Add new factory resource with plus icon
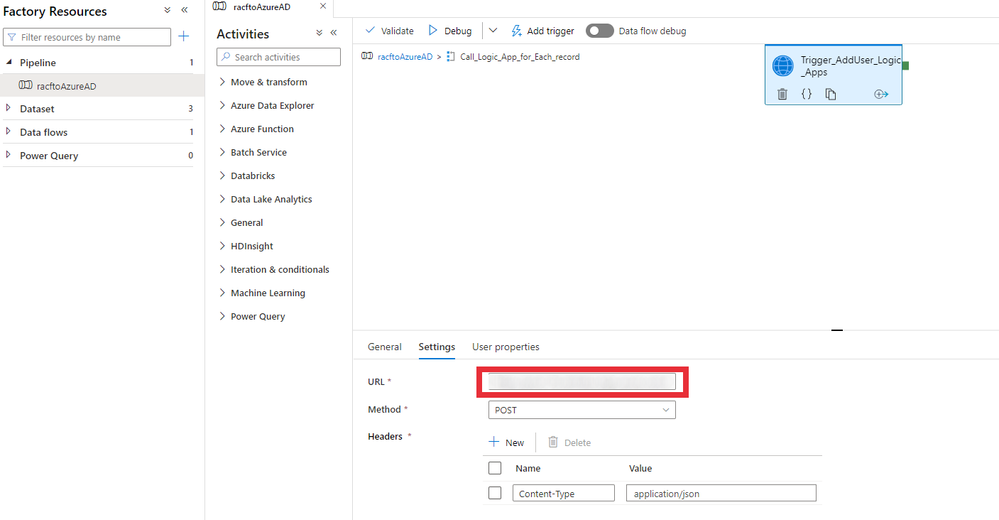The height and width of the screenshot is (520, 999). (x=183, y=36)
